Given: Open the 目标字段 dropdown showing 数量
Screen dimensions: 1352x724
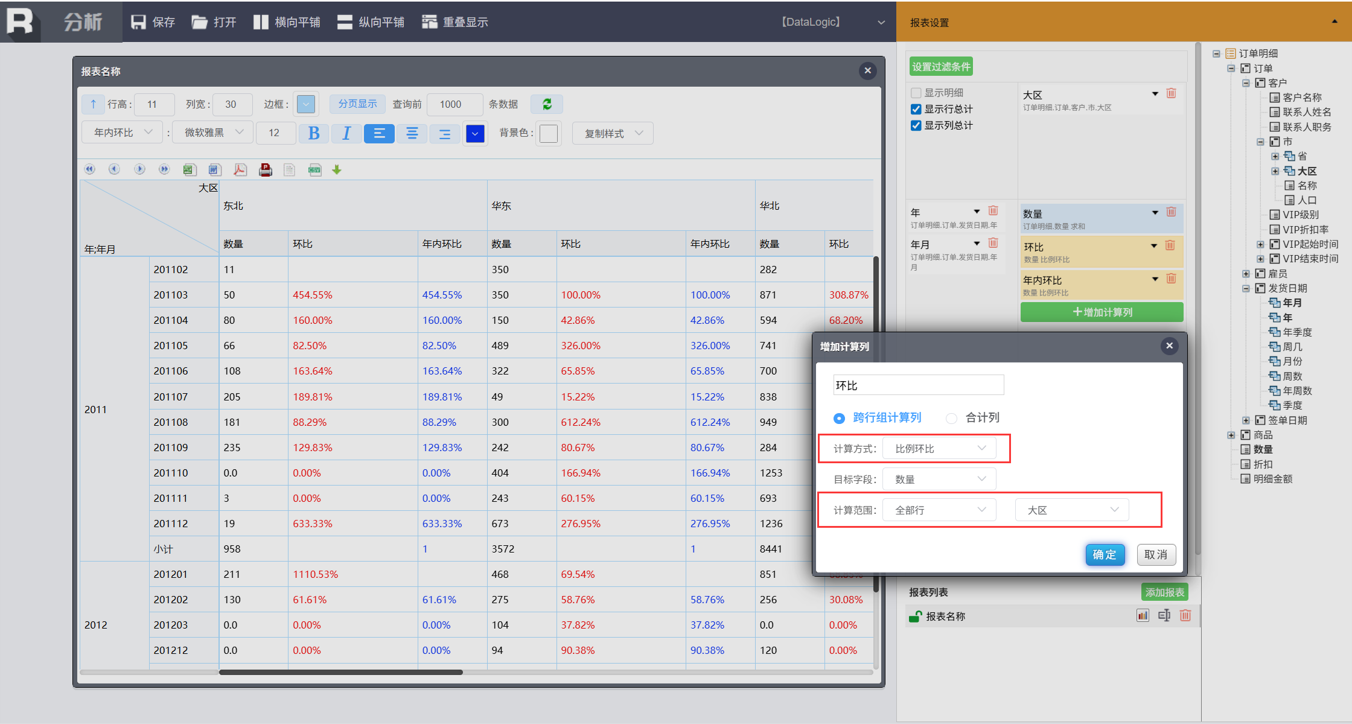Looking at the screenshot, I should [x=939, y=480].
